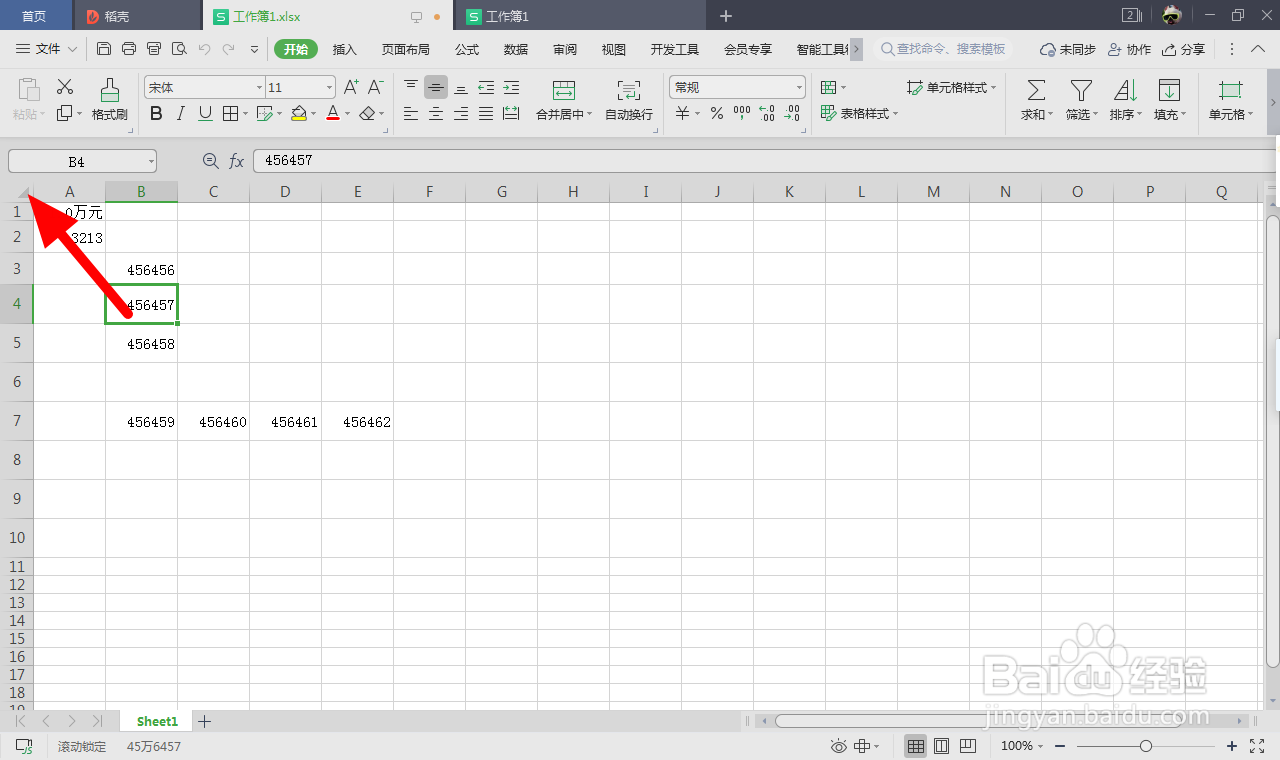The height and width of the screenshot is (760, 1280).
Task: Click the thousands separator icon
Action: click(x=741, y=114)
